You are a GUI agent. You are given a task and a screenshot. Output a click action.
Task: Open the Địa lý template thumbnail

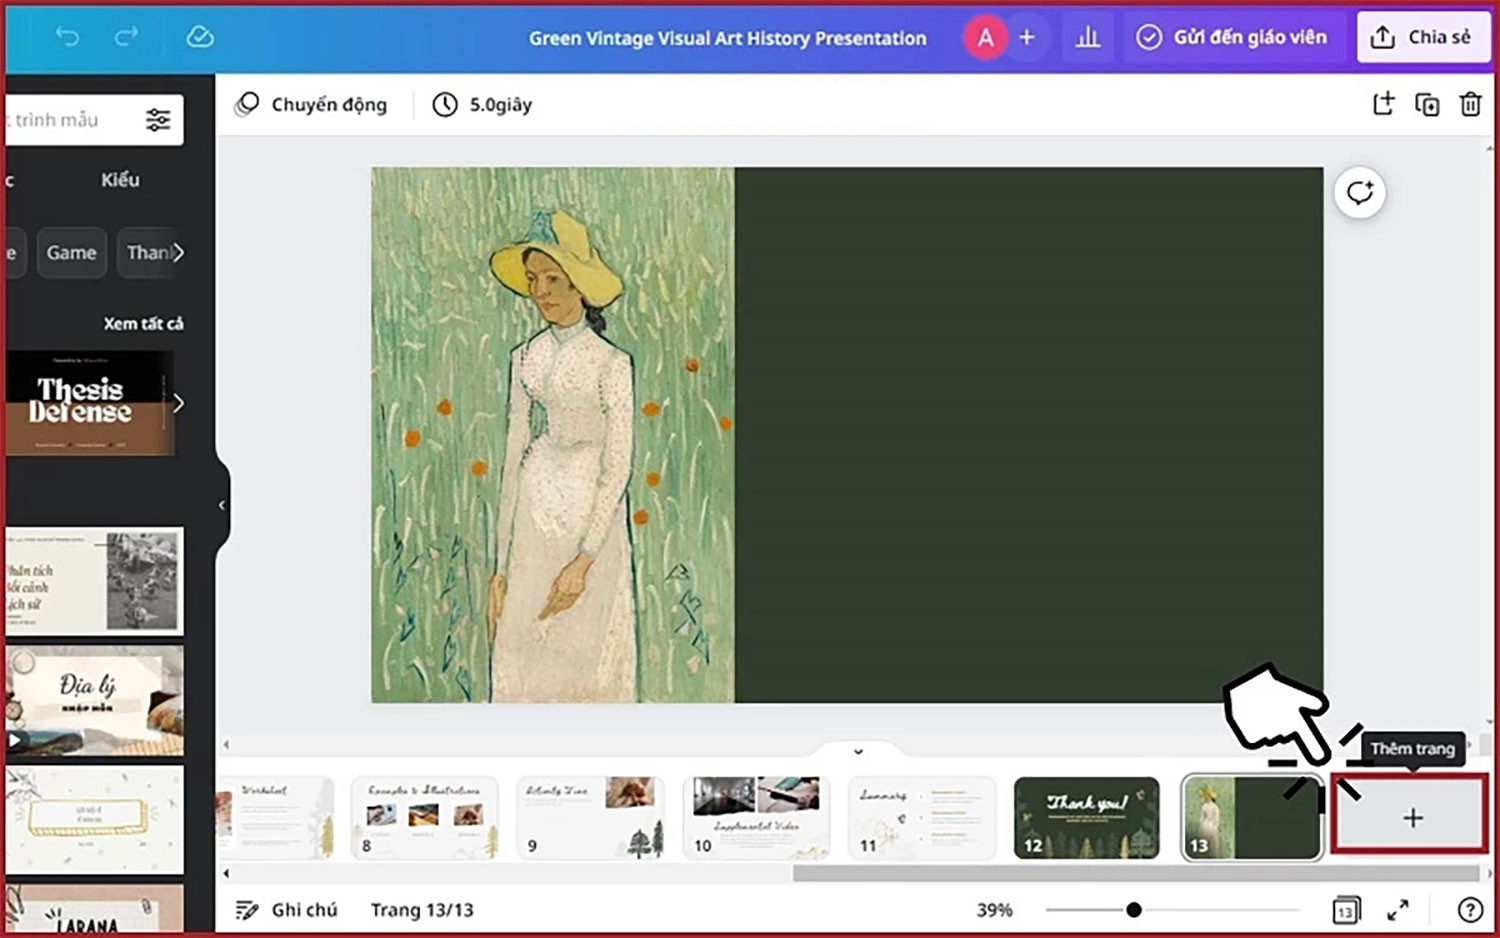pyautogui.click(x=95, y=700)
